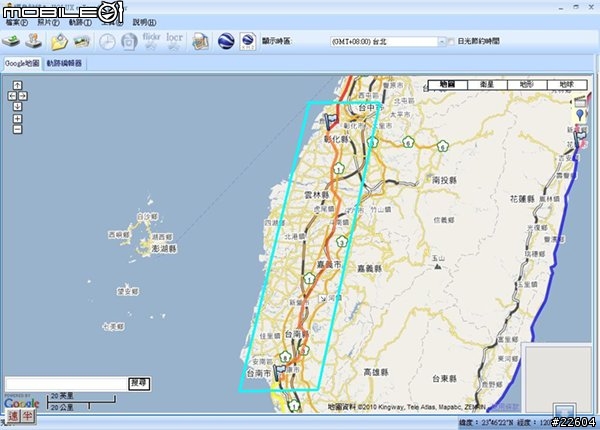Select the 地形 terrain view button
The image size is (600, 430).
[x=527, y=85]
